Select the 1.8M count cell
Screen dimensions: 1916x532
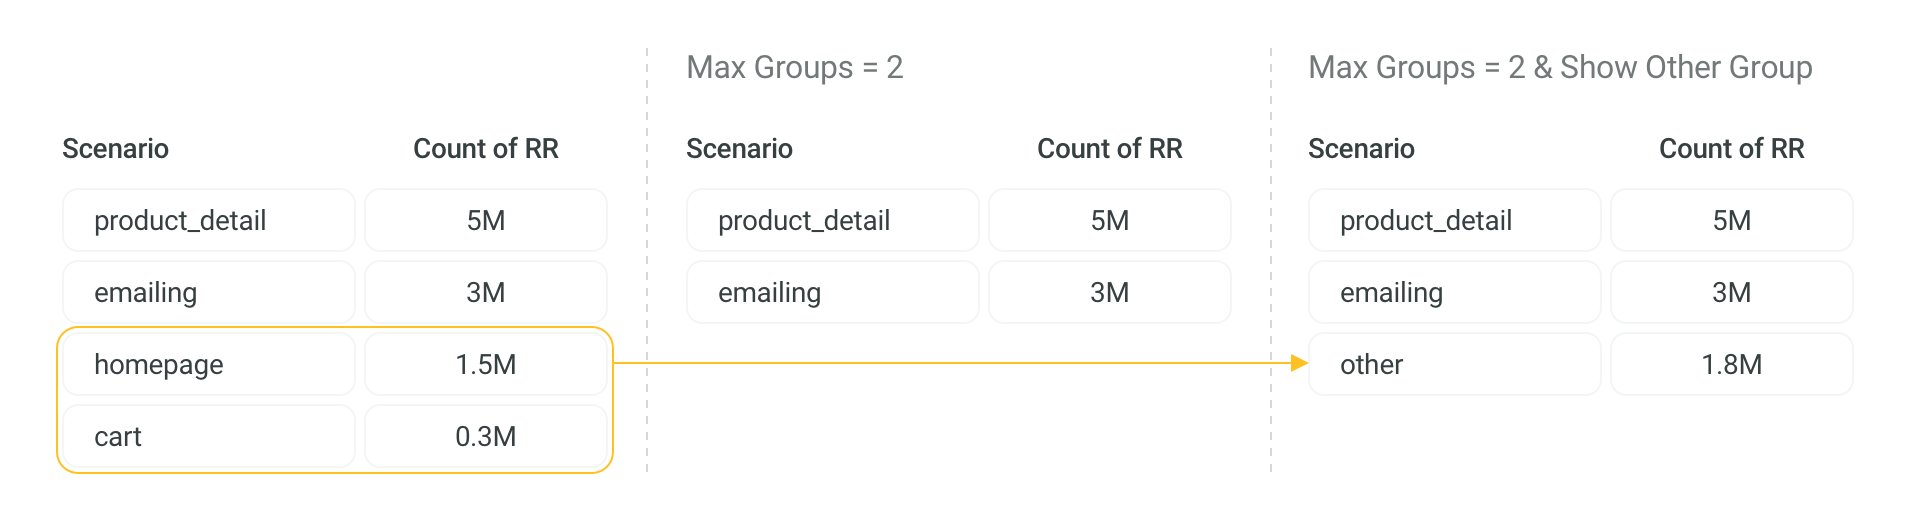(1732, 364)
